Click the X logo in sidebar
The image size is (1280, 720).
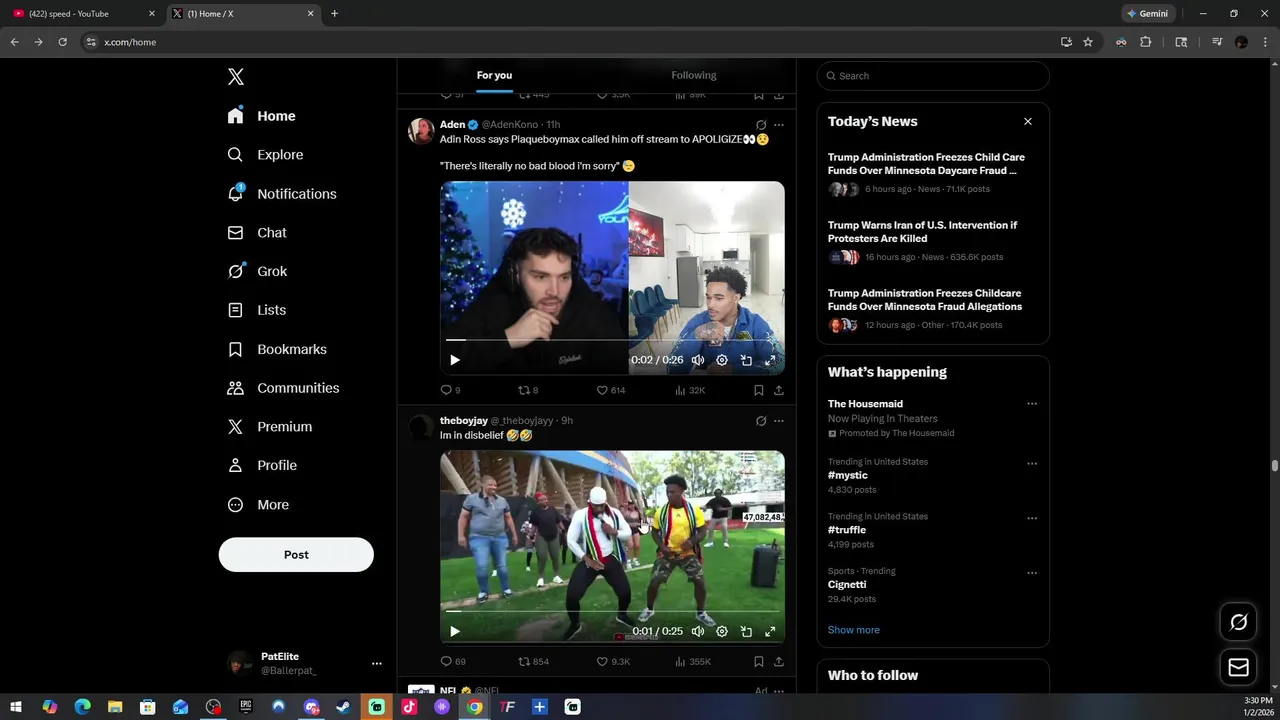click(236, 77)
